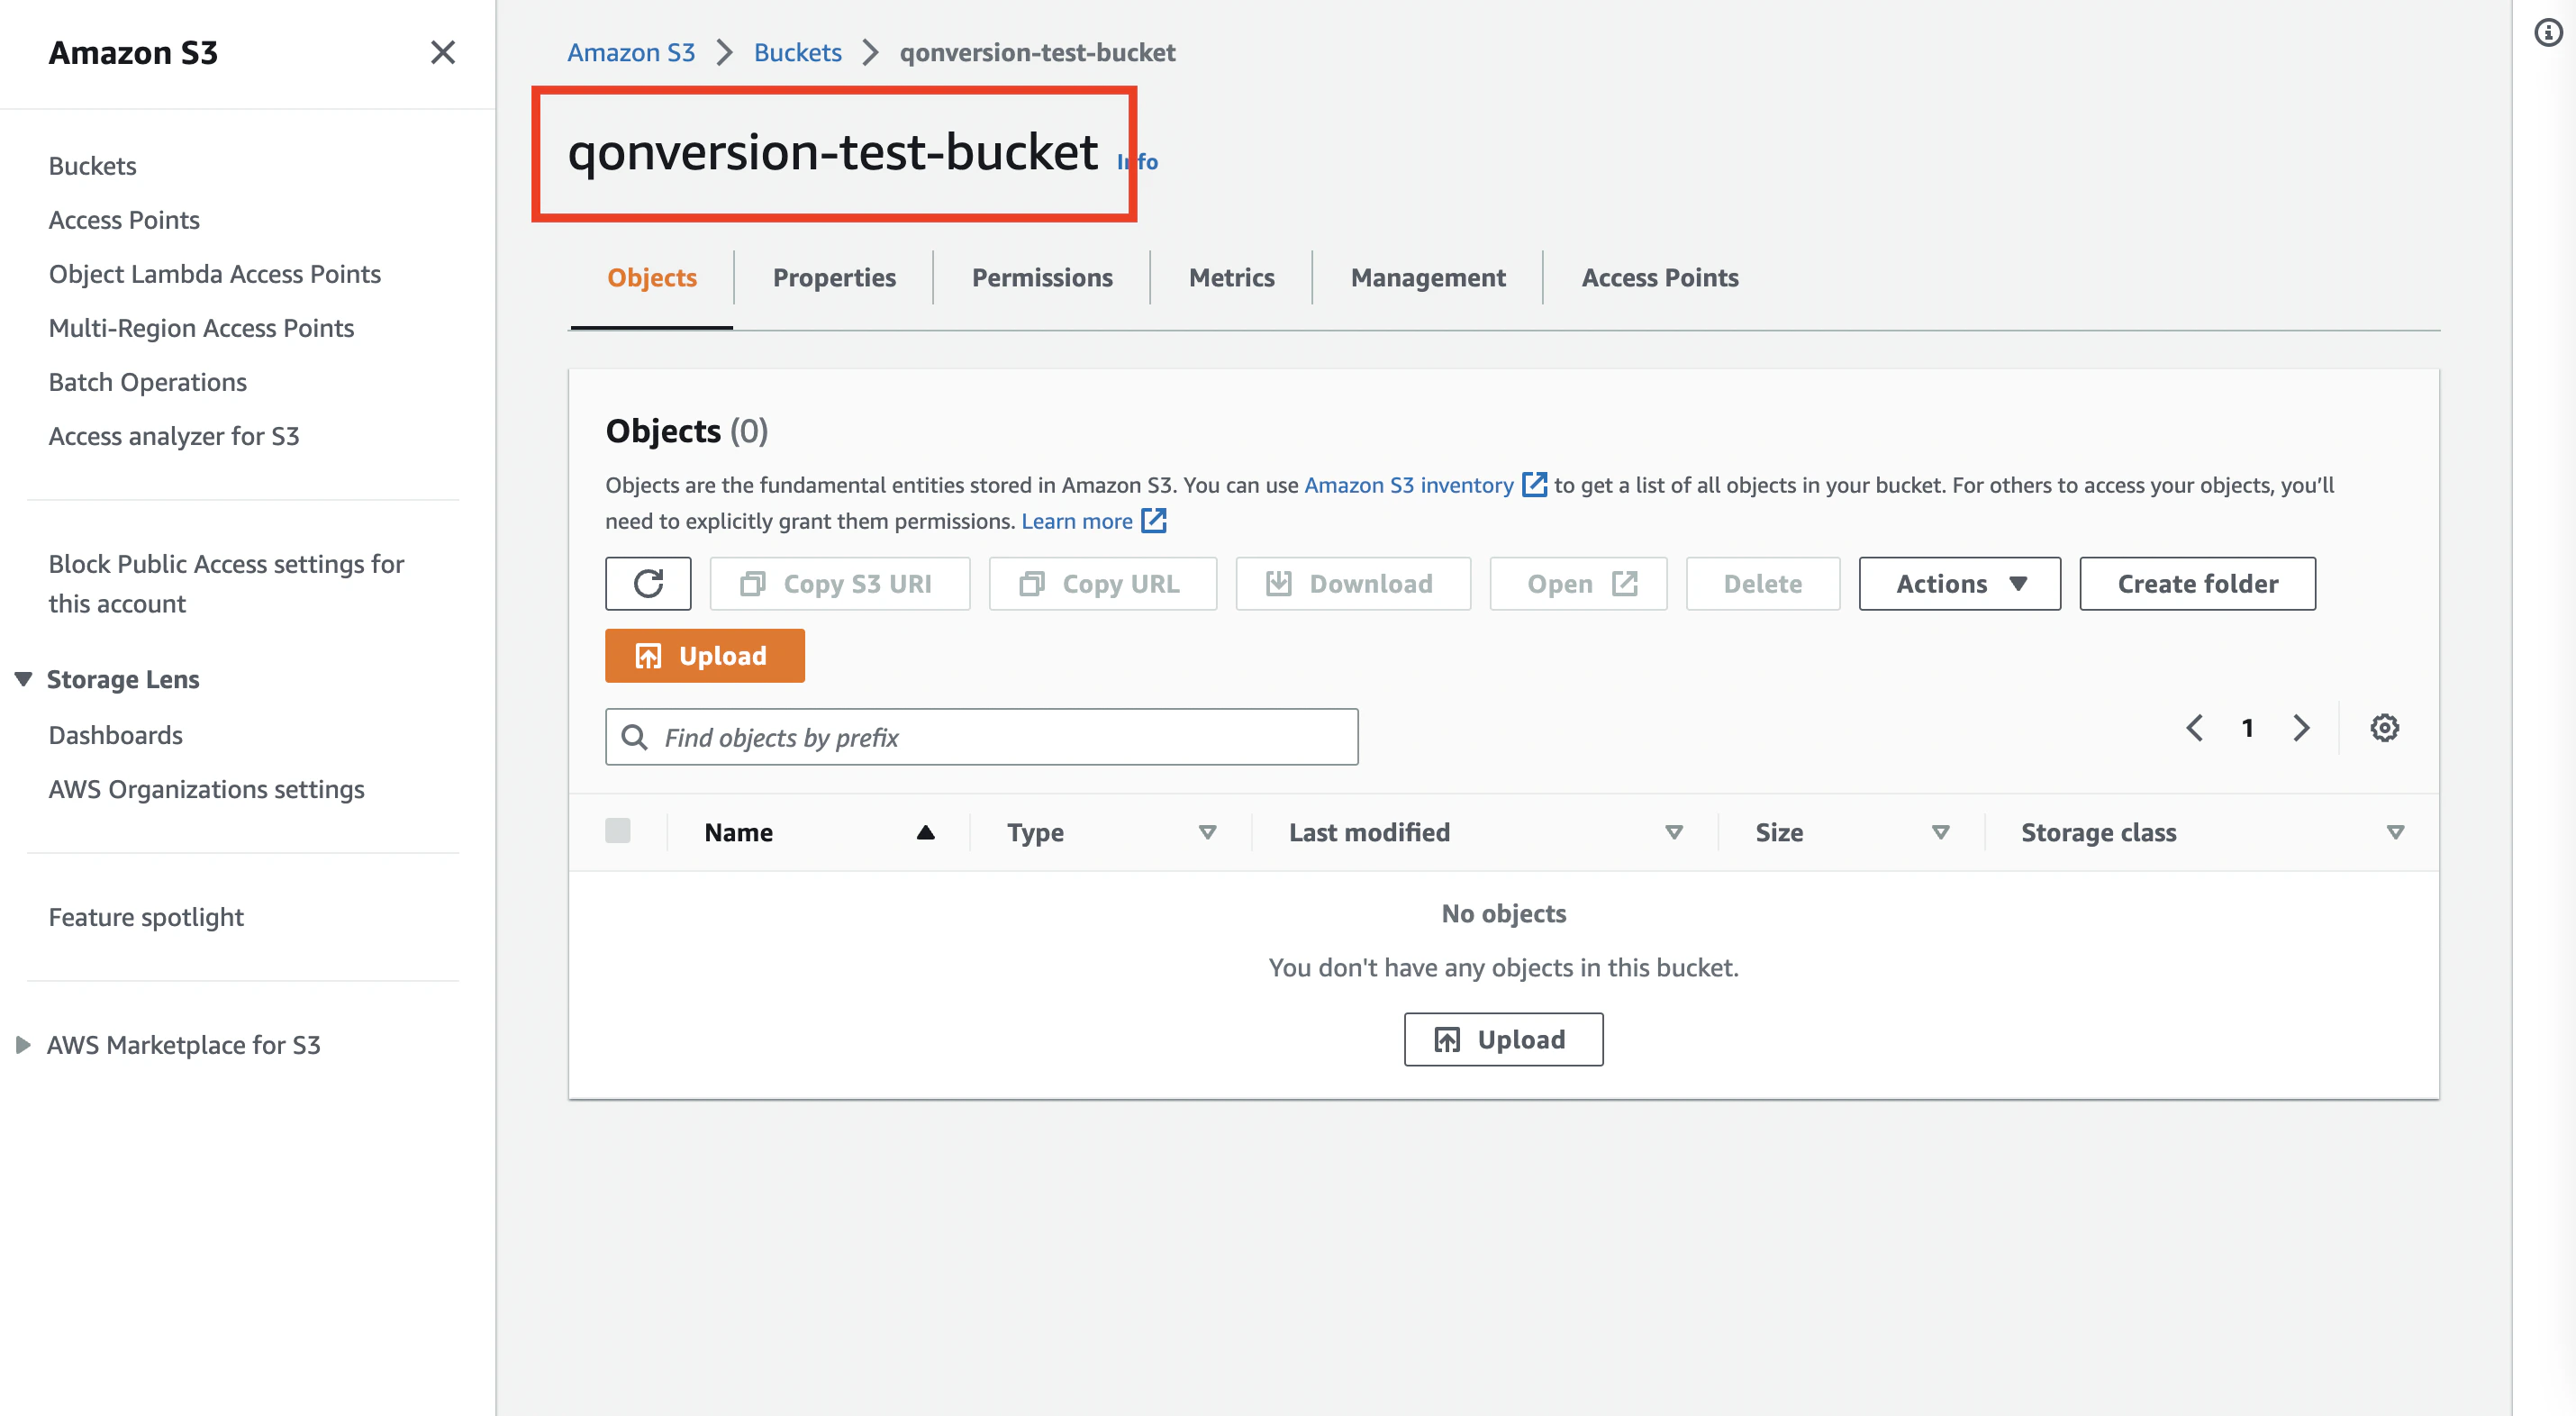2576x1416 pixels.
Task: Open the Amazon S3 inventory link
Action: (x=1408, y=485)
